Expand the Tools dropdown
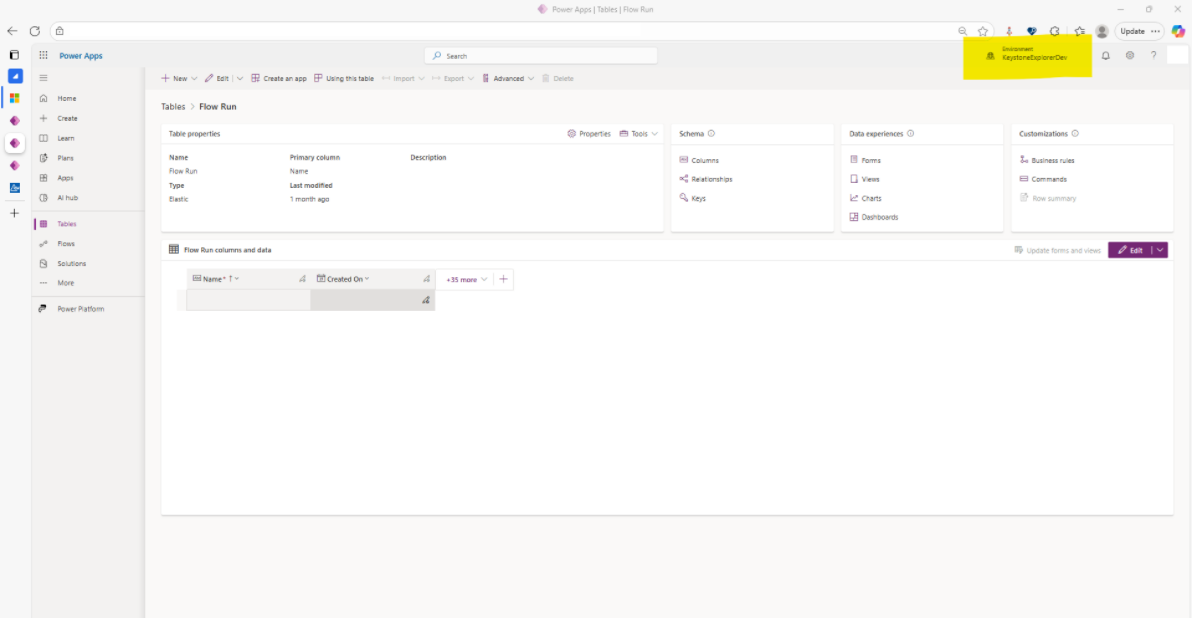 pos(639,134)
